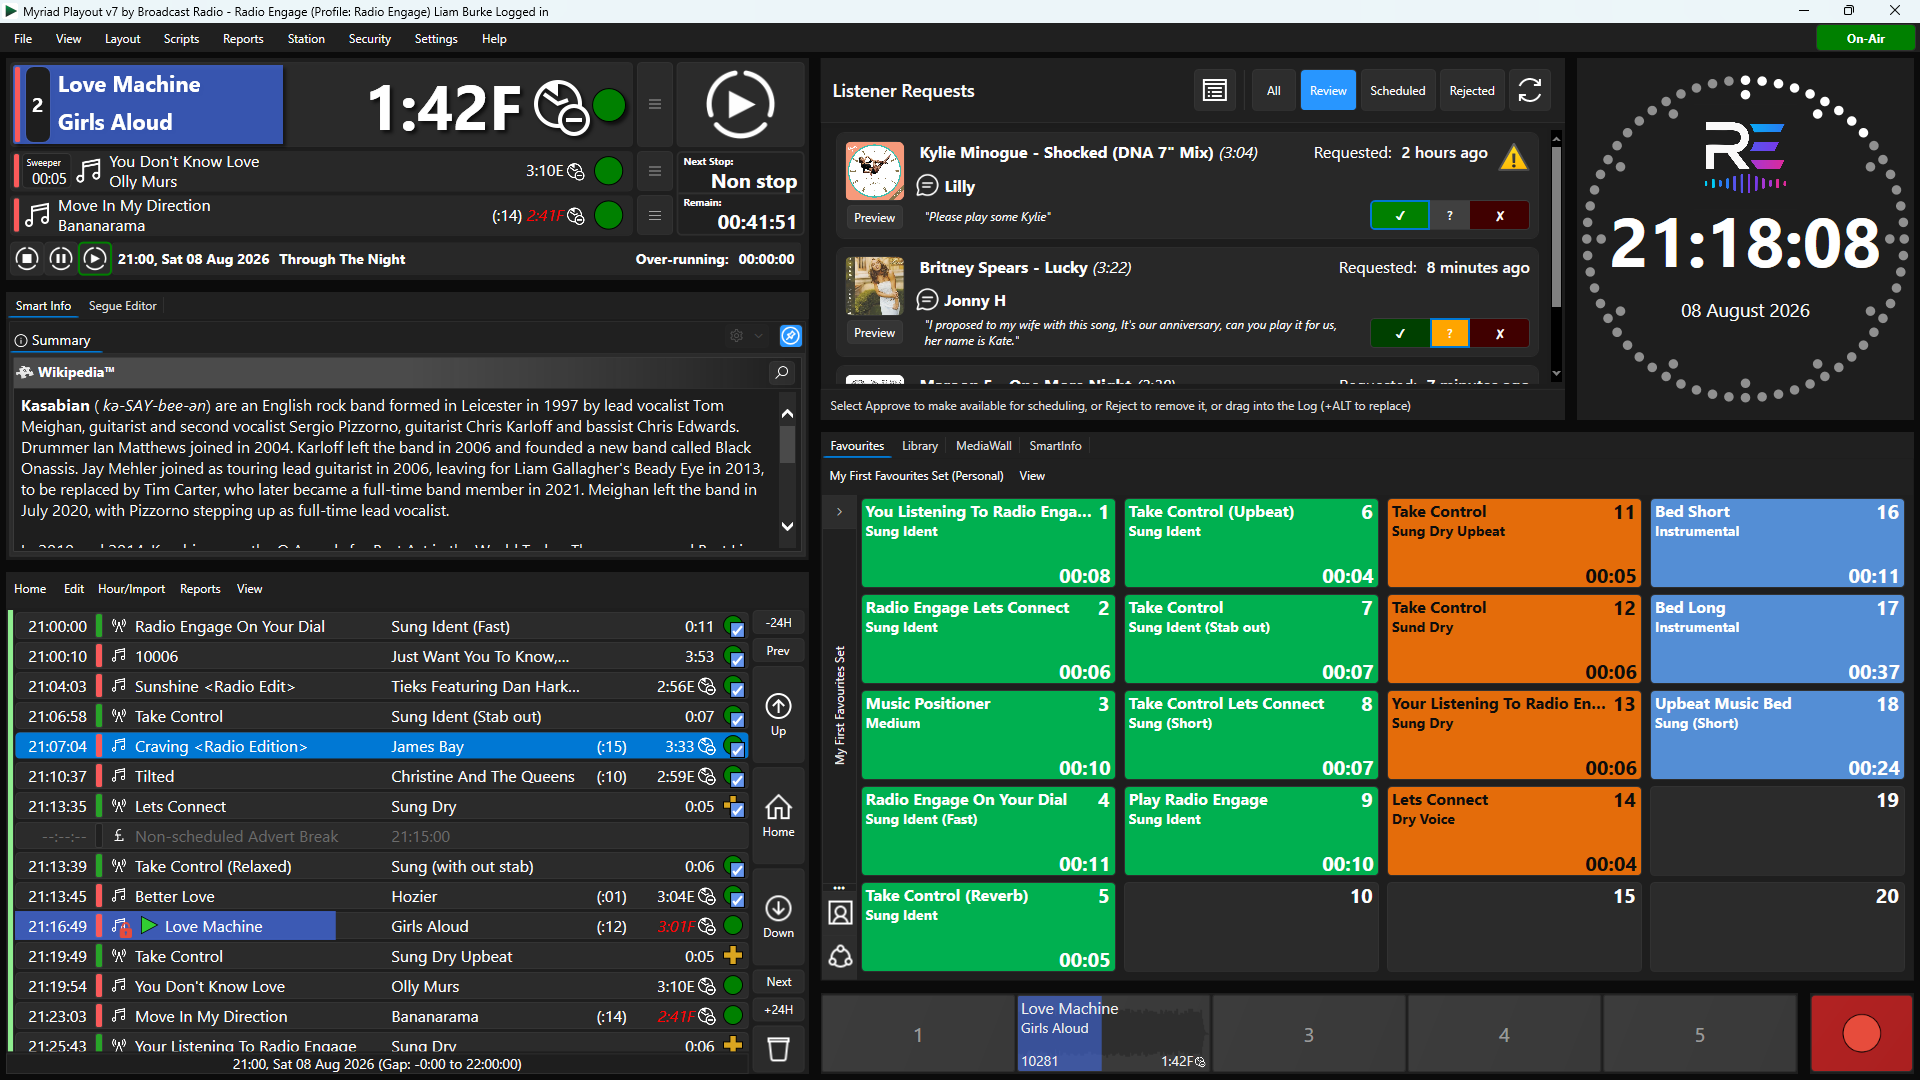Open options for You Don't Know Love
The height and width of the screenshot is (1080, 1920).
(655, 171)
